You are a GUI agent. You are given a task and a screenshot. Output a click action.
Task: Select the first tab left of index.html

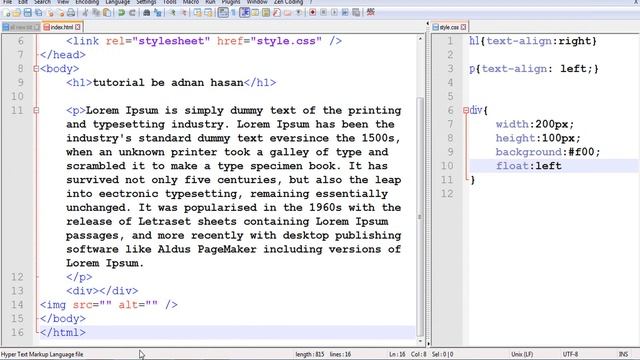pos(21,27)
